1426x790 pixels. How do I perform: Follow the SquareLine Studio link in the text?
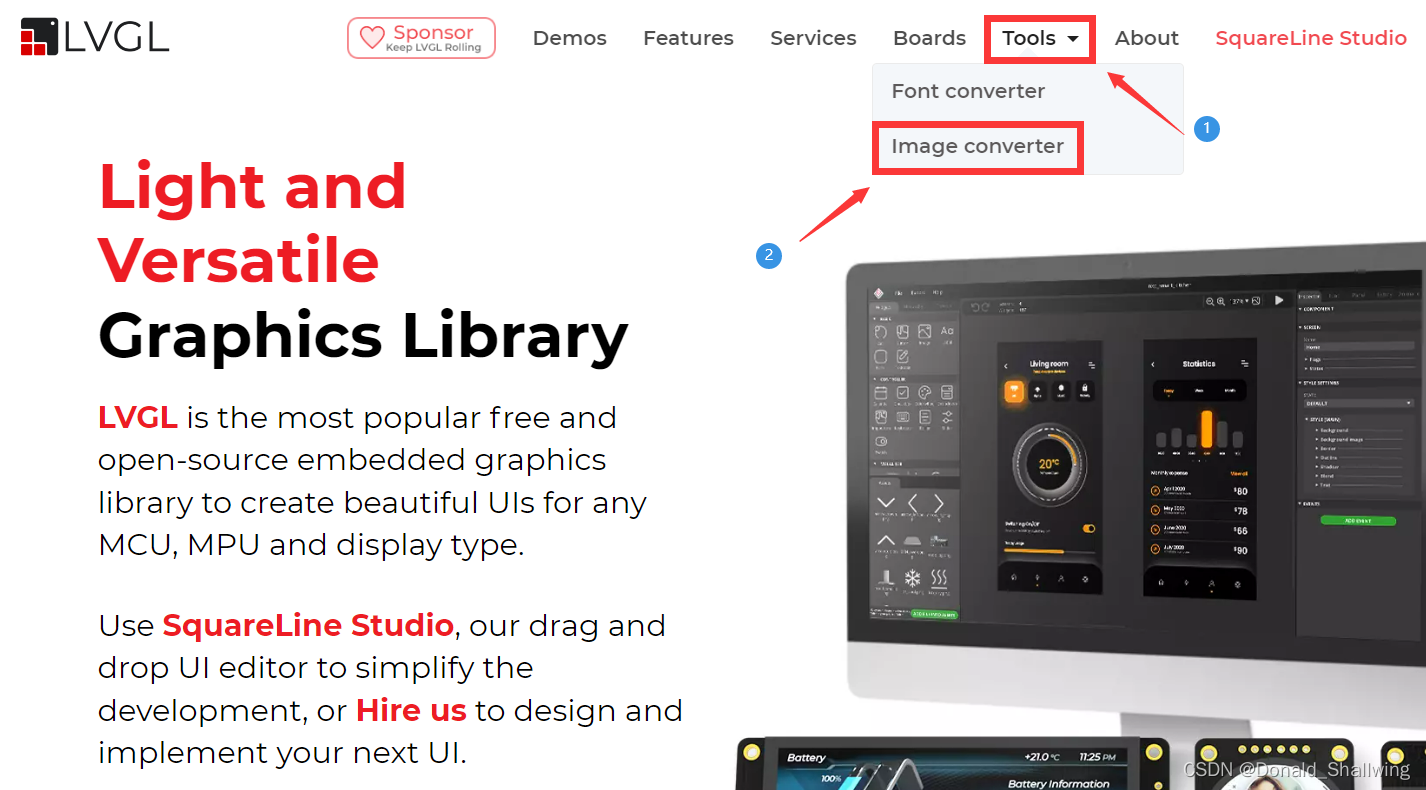pyautogui.click(x=308, y=626)
